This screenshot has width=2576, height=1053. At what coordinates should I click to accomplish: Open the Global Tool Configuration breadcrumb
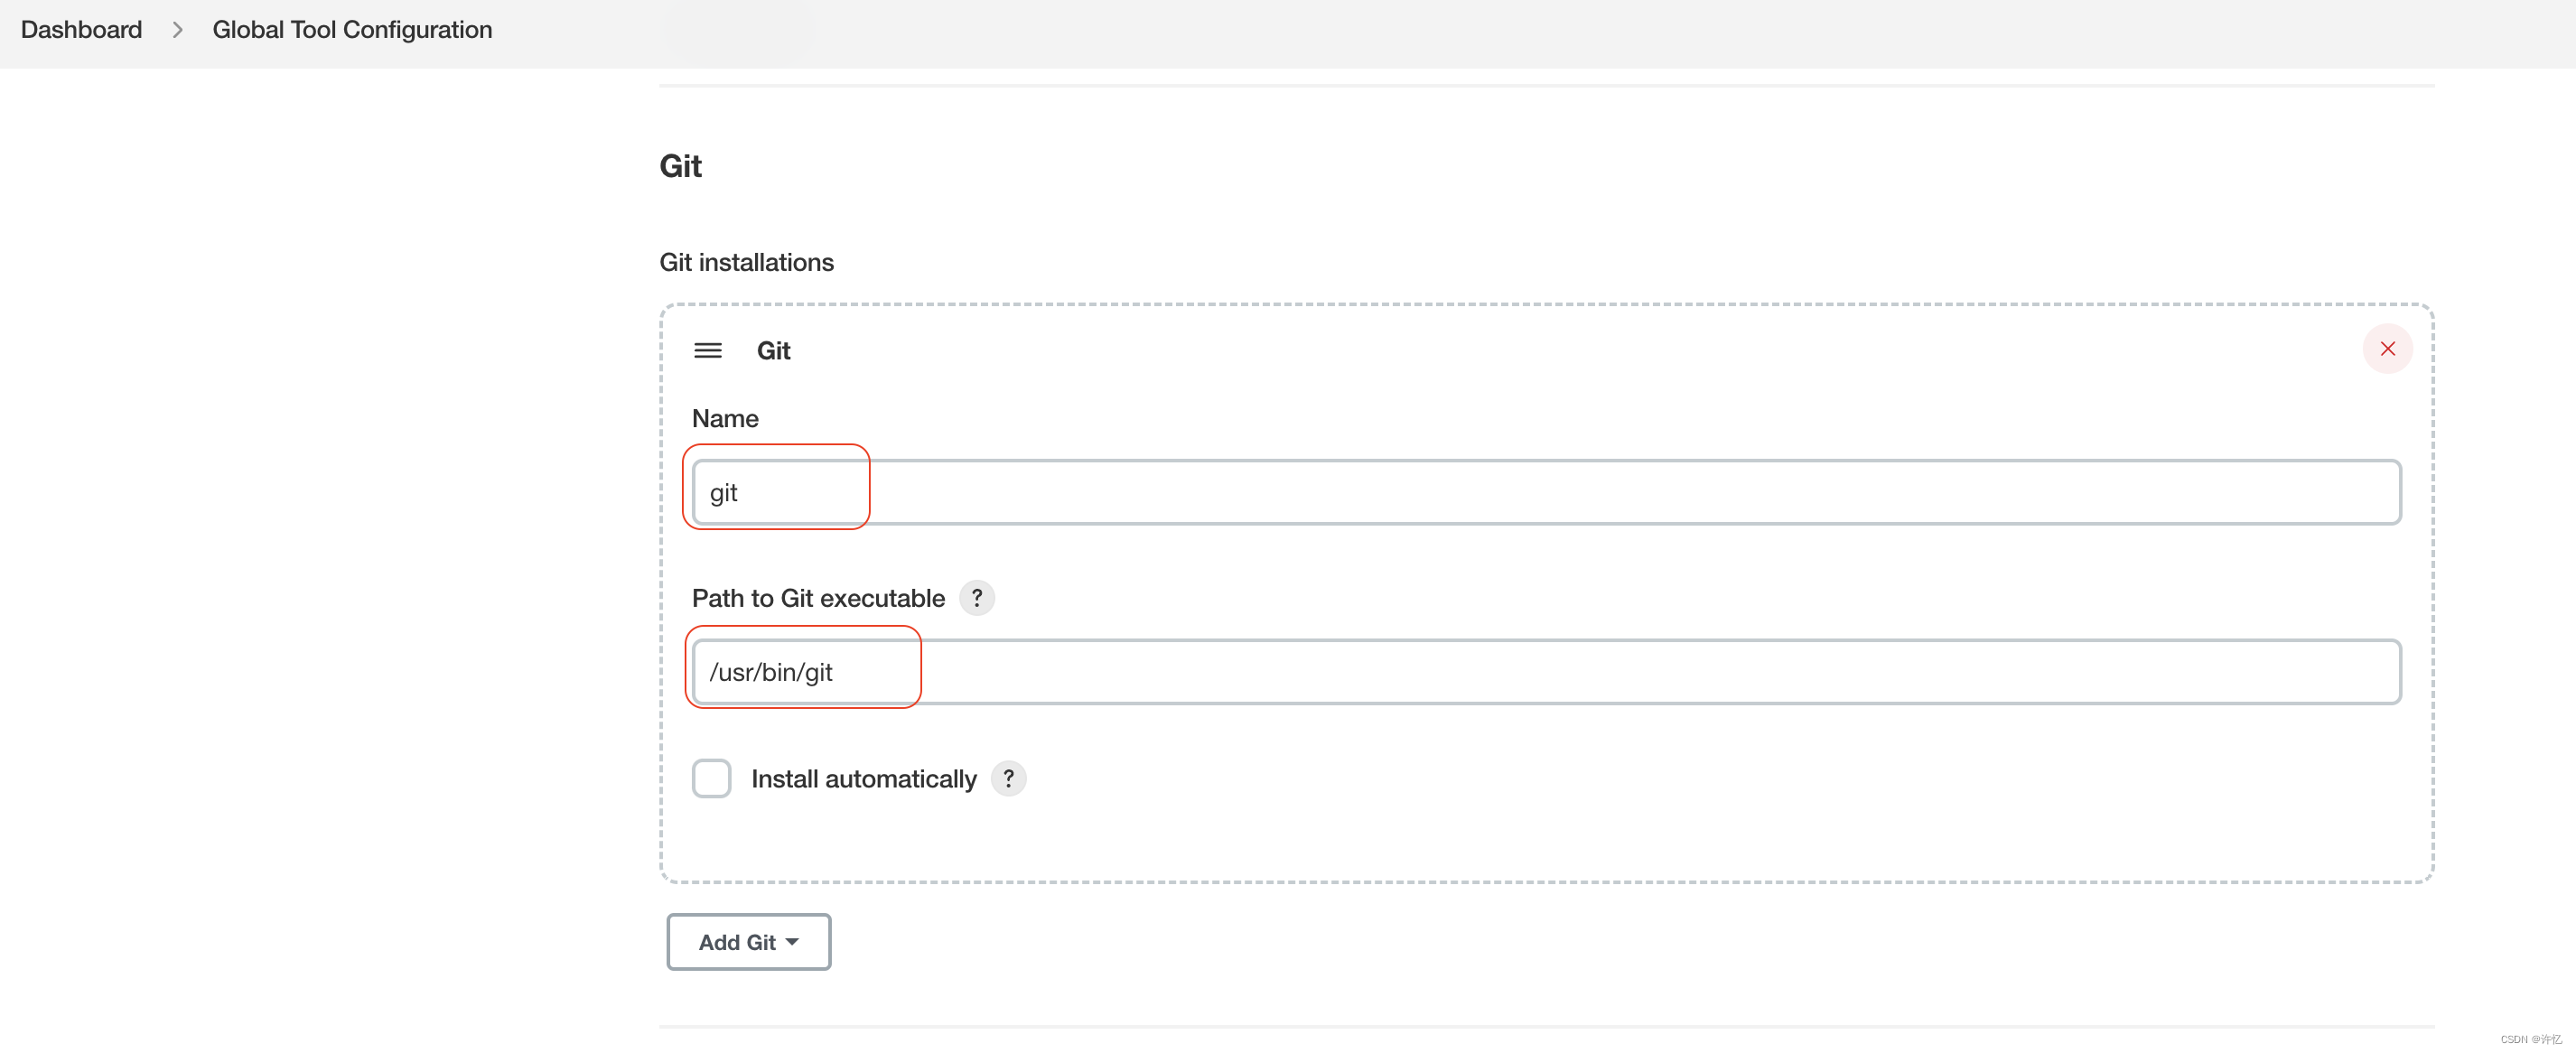(352, 30)
